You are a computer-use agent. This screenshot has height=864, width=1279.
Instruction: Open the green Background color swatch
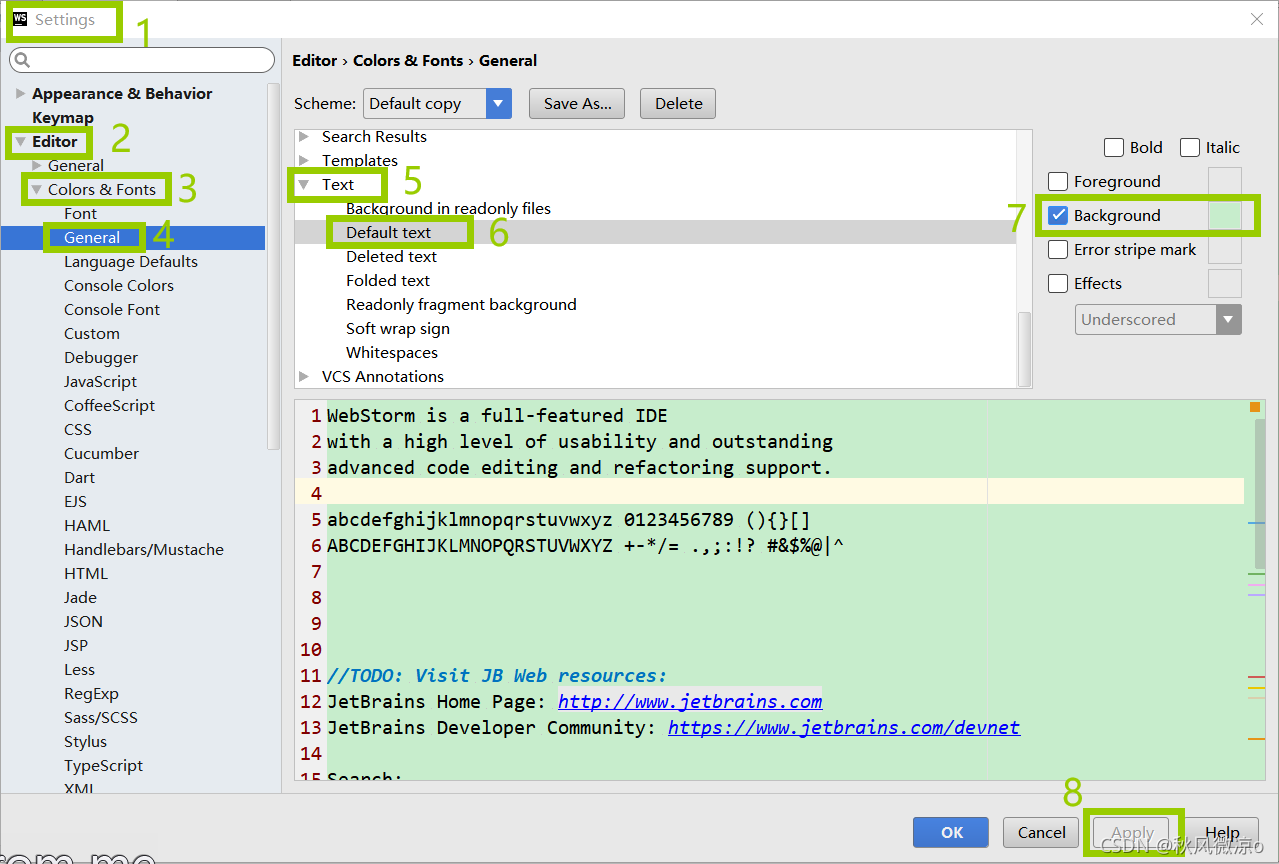1225,216
